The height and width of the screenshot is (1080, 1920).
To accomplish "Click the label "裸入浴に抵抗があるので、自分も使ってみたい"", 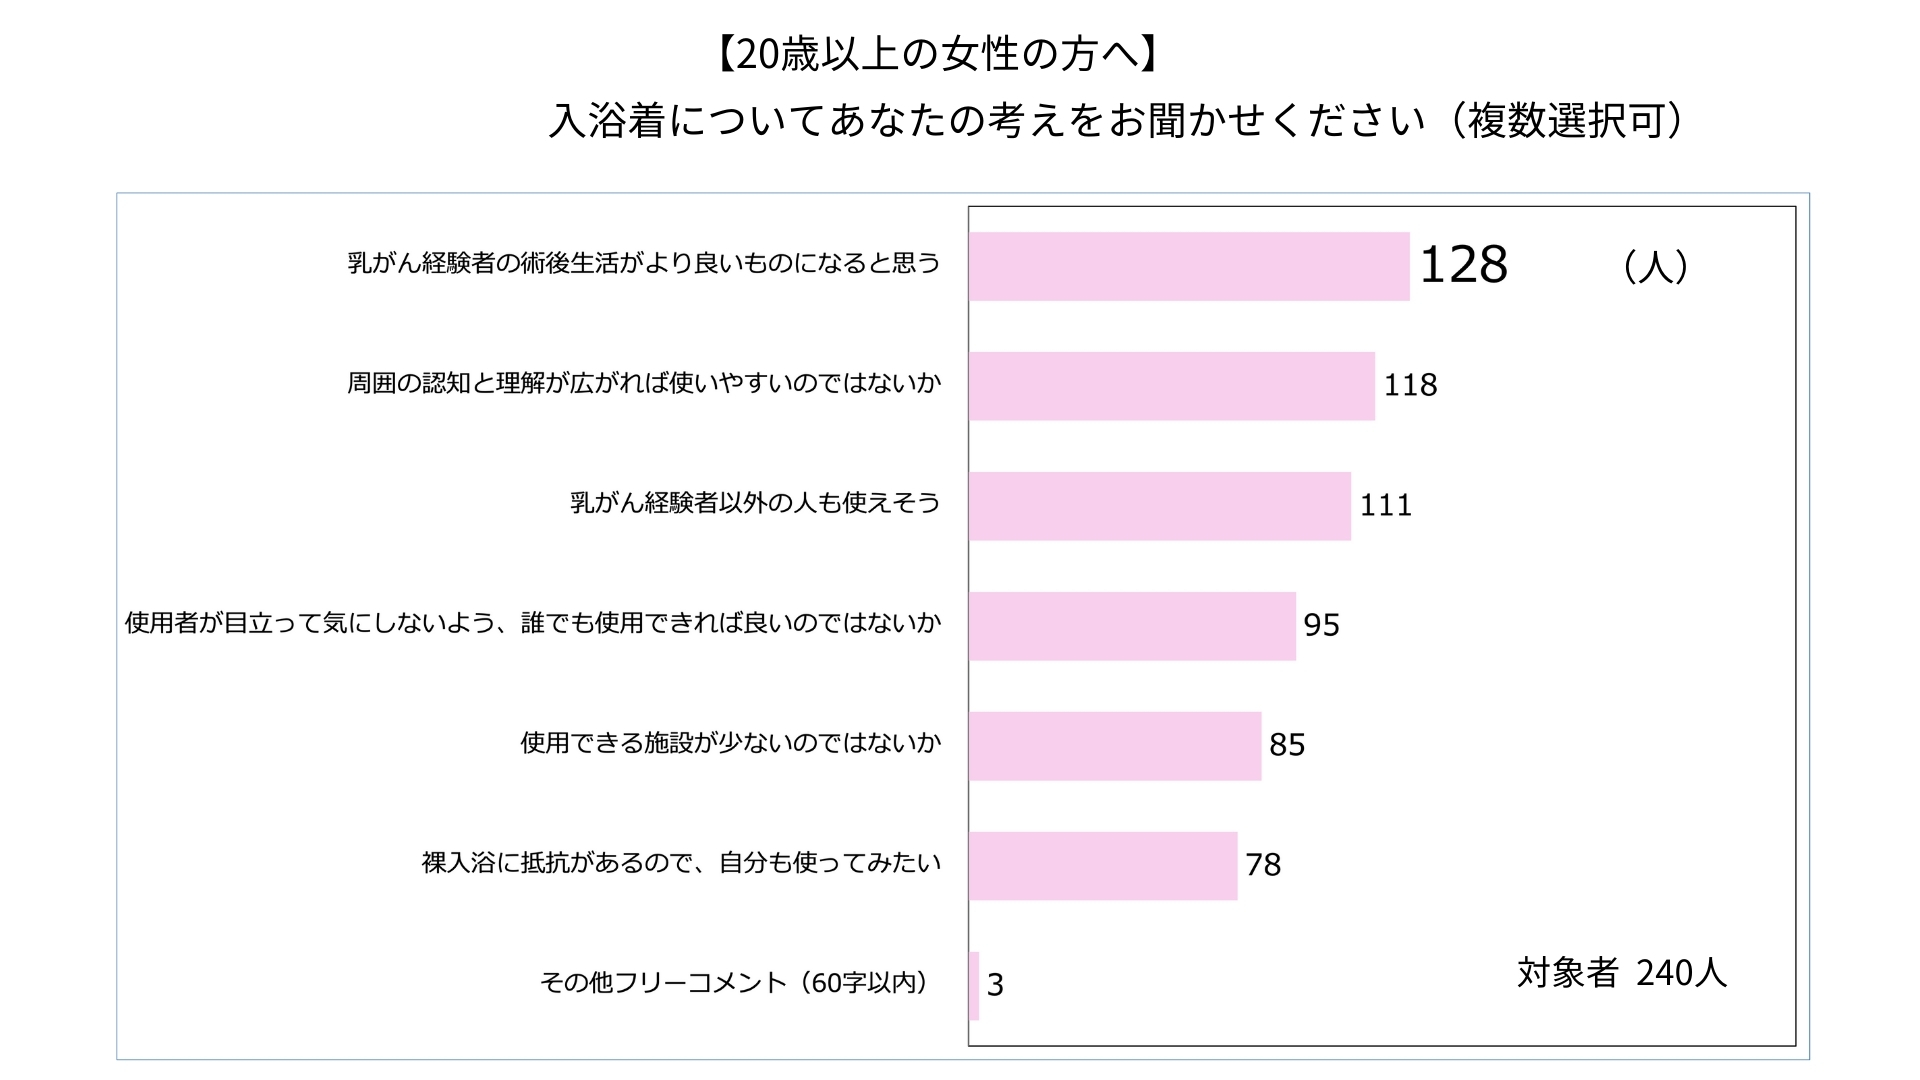I will (x=681, y=863).
